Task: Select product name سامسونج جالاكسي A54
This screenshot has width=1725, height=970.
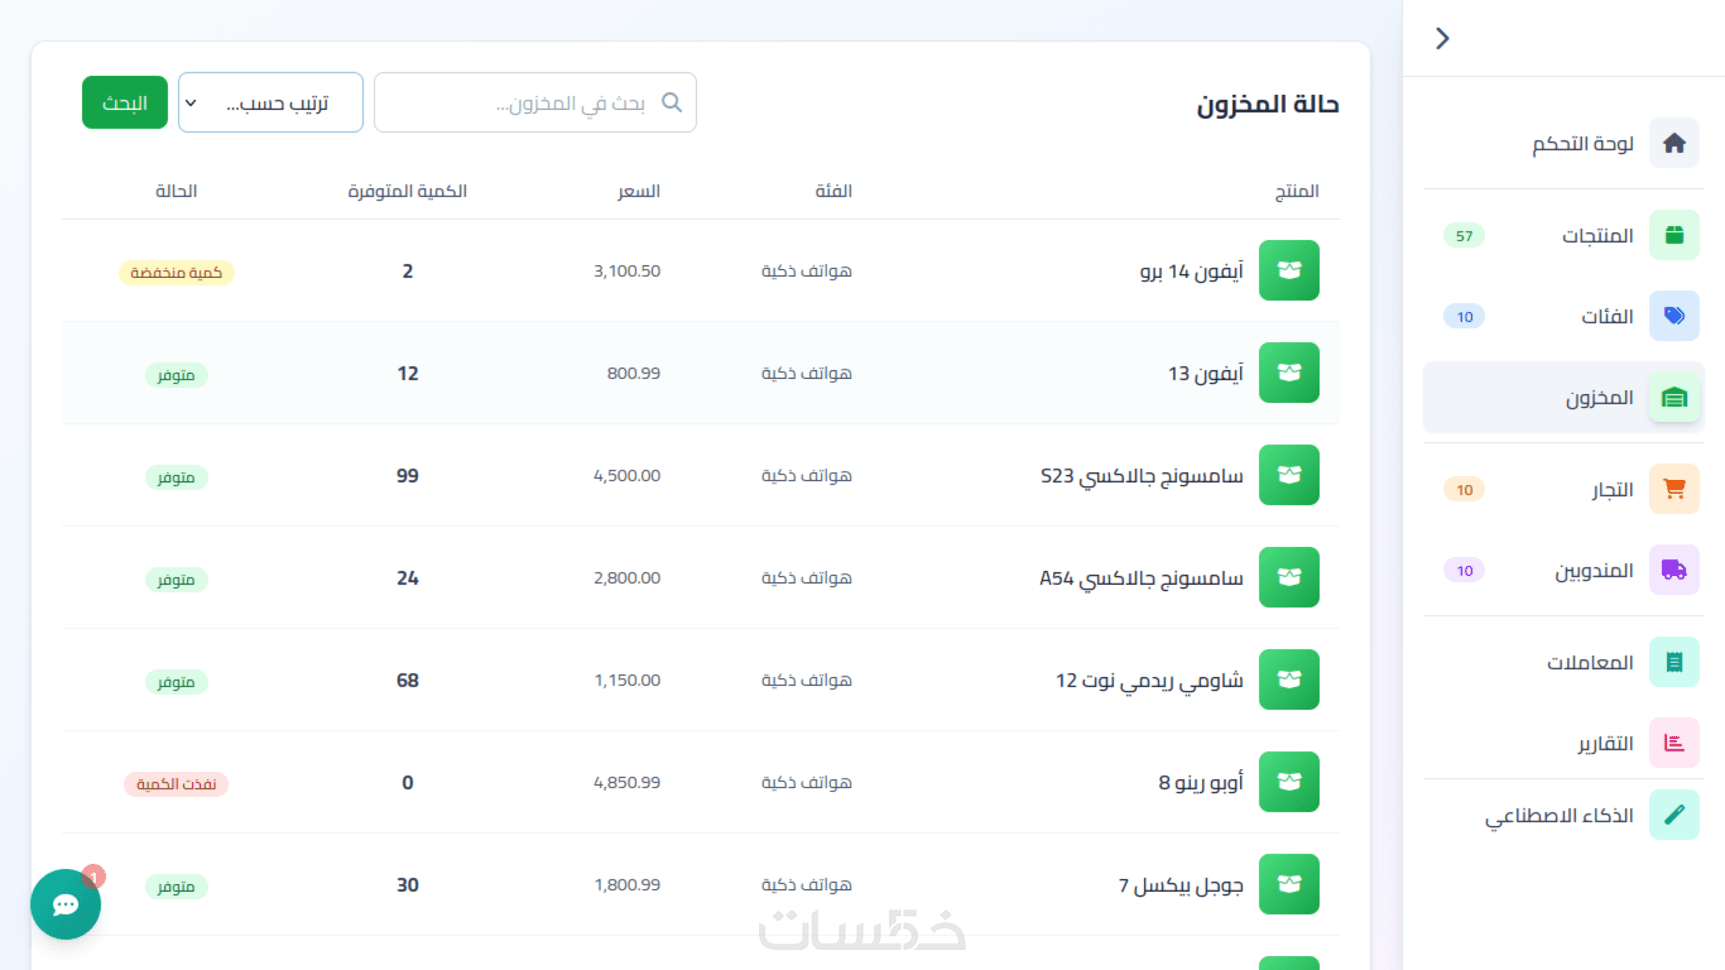Action: pos(1142,578)
